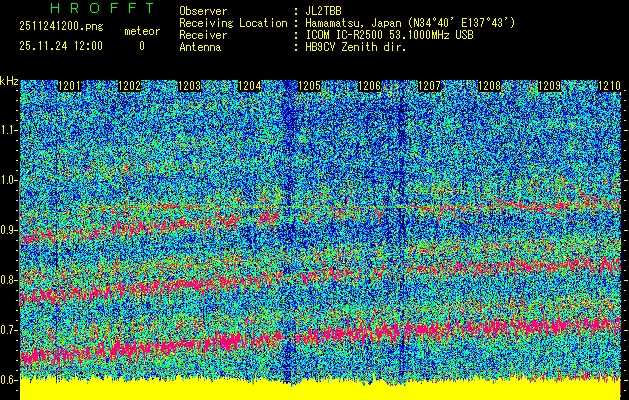Click the meteor count label
The width and height of the screenshot is (629, 400).
[141, 31]
